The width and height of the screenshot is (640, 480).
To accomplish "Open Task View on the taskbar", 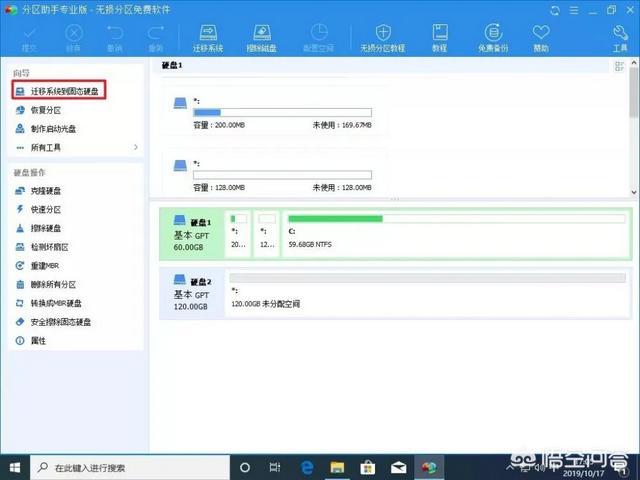I will point(275,467).
